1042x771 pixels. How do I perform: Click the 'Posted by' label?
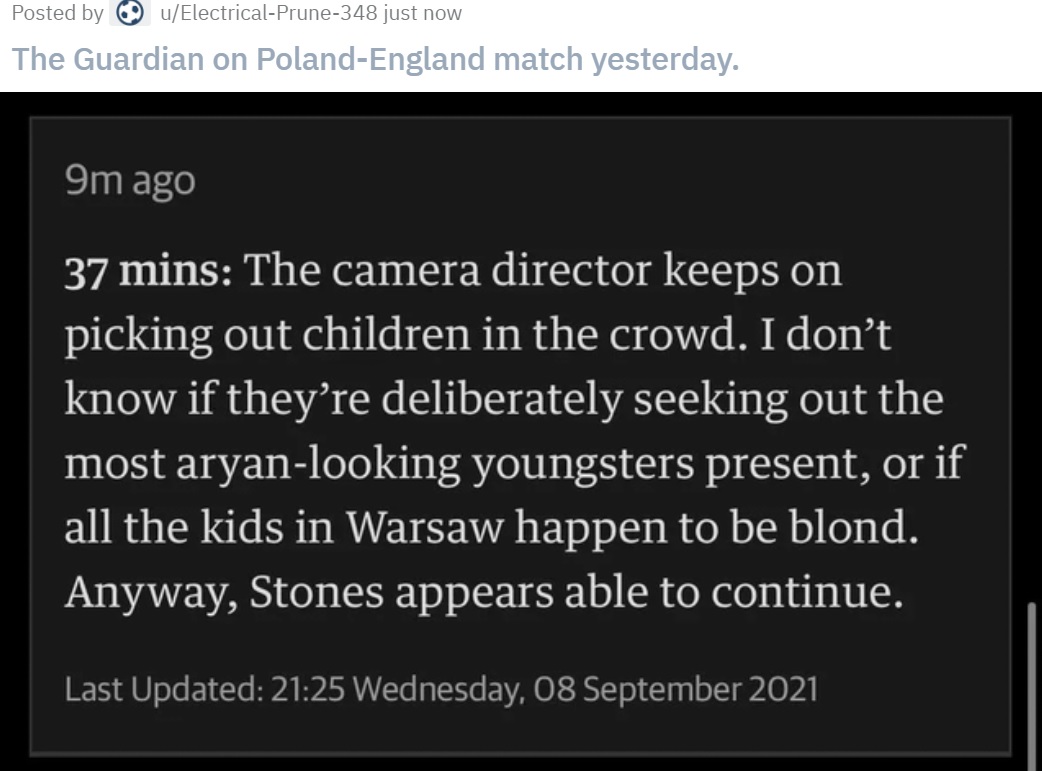click(x=57, y=13)
